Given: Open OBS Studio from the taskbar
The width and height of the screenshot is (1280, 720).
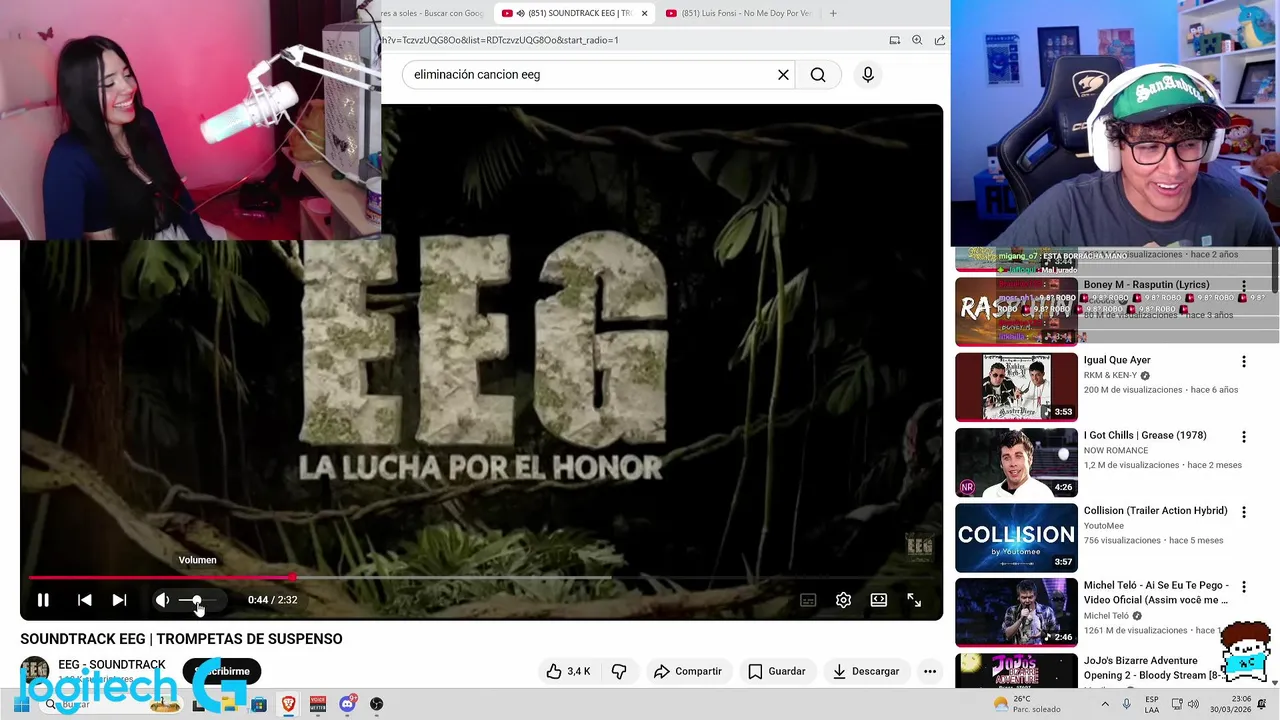Looking at the screenshot, I should (x=376, y=704).
